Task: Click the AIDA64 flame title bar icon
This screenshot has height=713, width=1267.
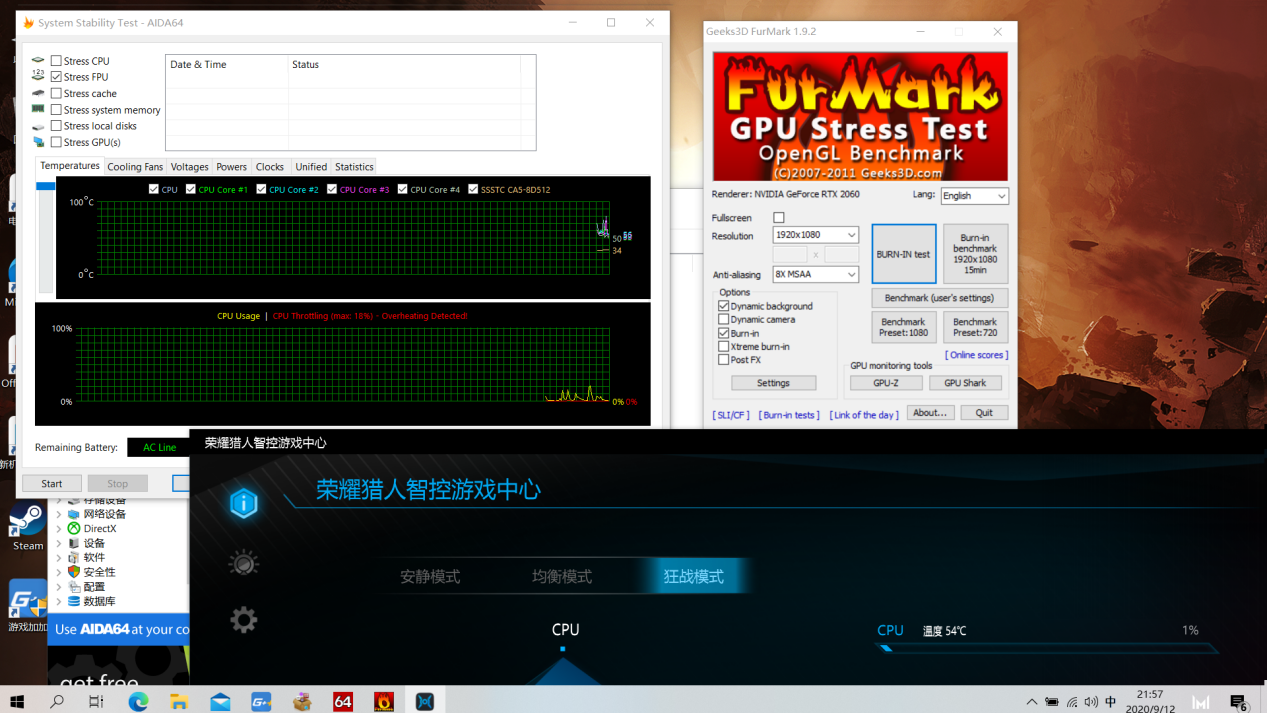Action: pos(28,23)
